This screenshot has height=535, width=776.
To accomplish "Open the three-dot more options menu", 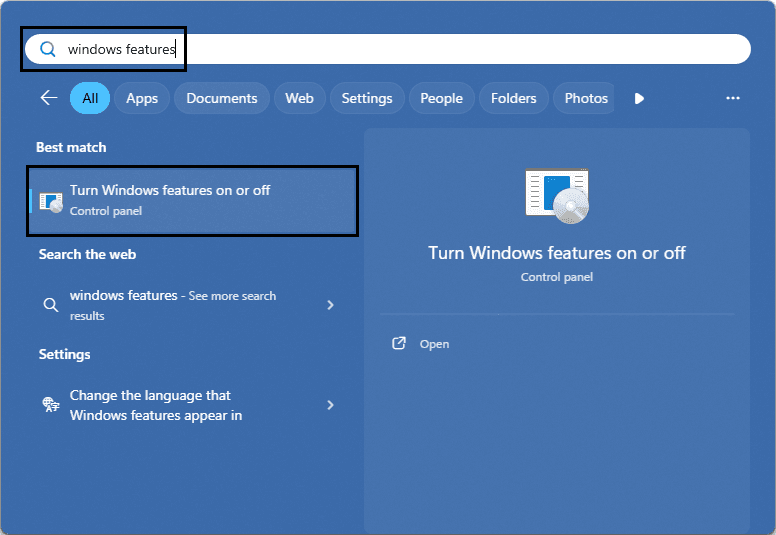I will [732, 98].
